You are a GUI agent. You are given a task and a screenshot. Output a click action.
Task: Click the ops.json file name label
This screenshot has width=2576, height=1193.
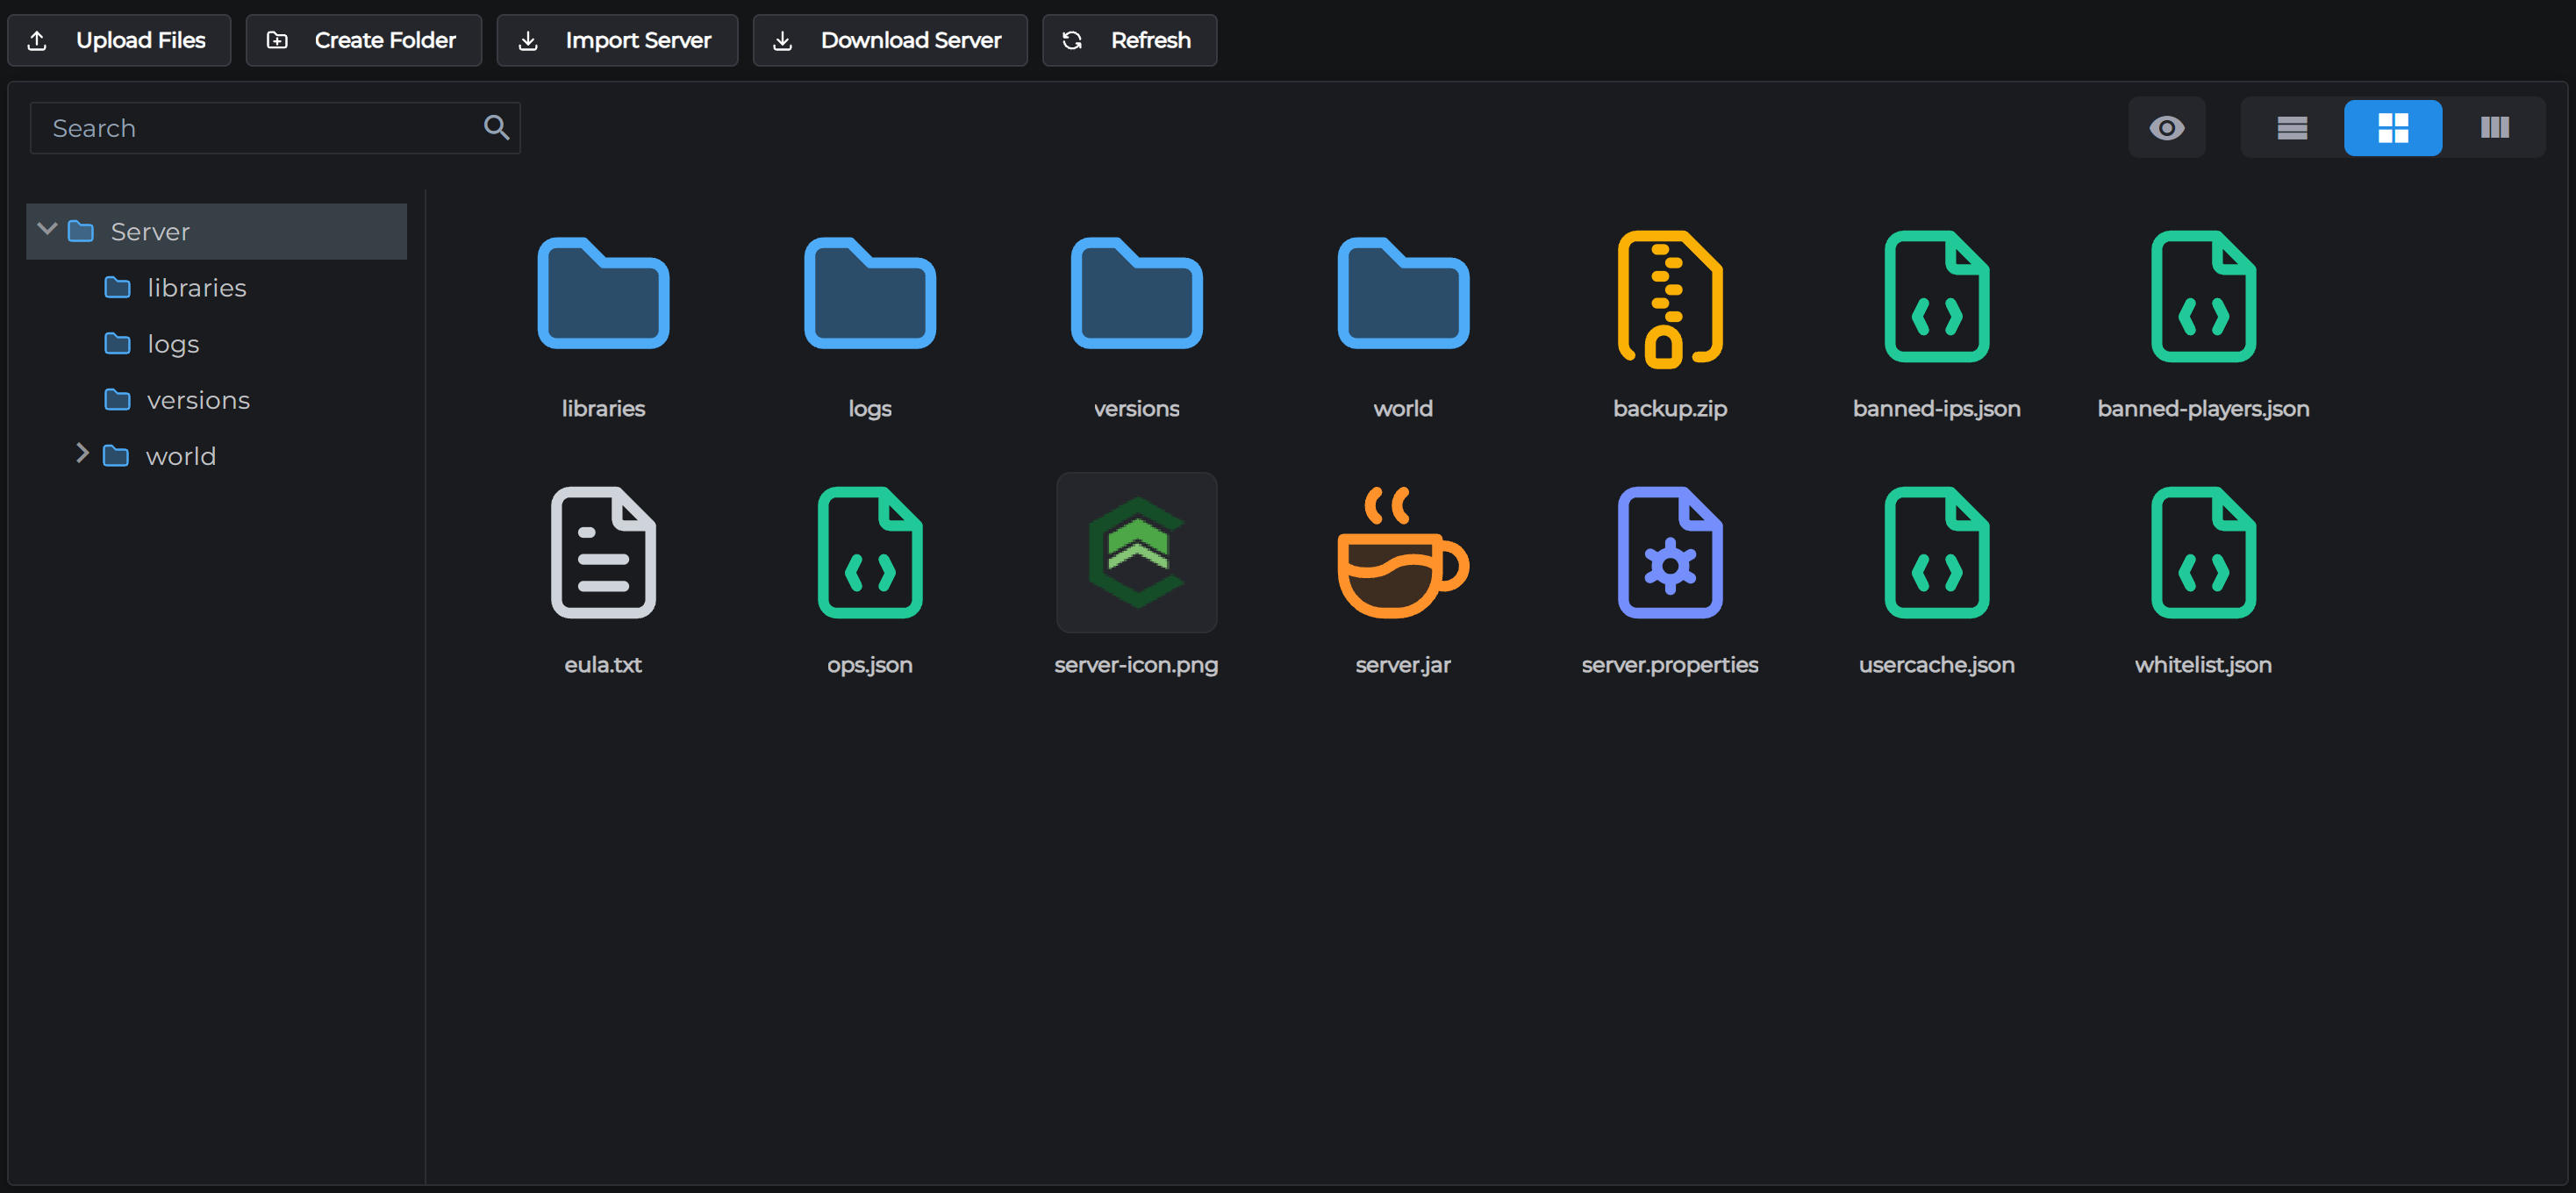pos(870,664)
